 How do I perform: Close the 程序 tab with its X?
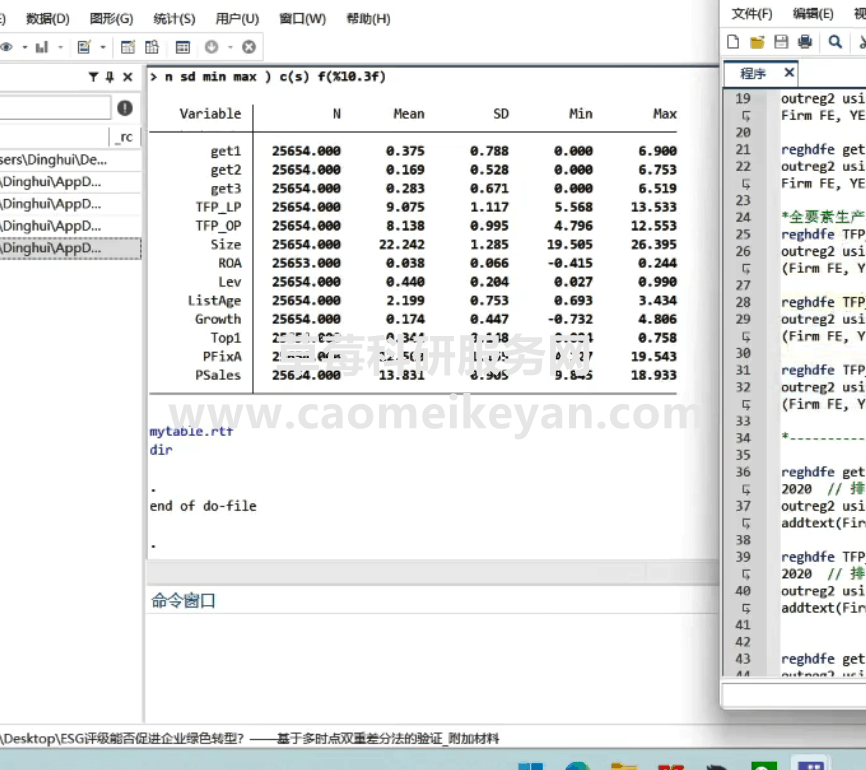pyautogui.click(x=789, y=72)
